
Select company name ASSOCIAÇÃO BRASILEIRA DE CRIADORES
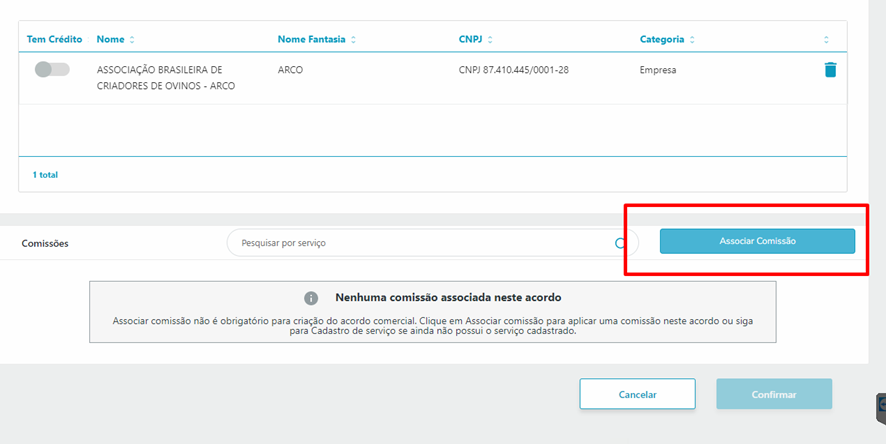(166, 77)
